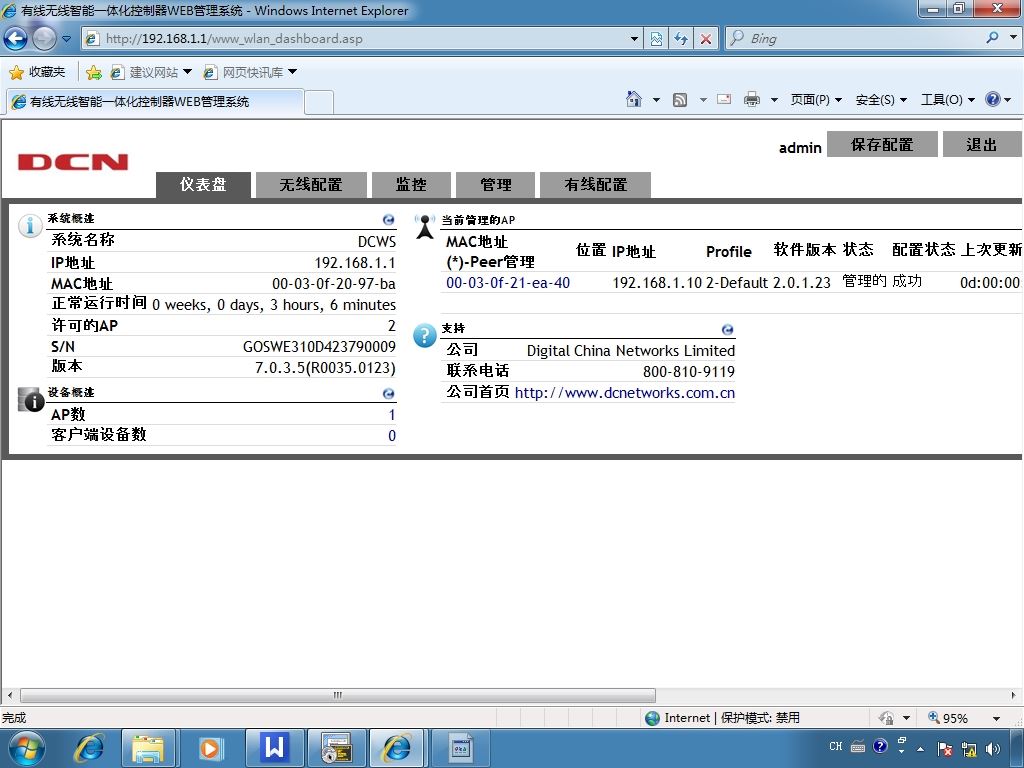Click the 联系电话 value 800-810-9119
Screen dimensions: 1024x768
point(689,372)
